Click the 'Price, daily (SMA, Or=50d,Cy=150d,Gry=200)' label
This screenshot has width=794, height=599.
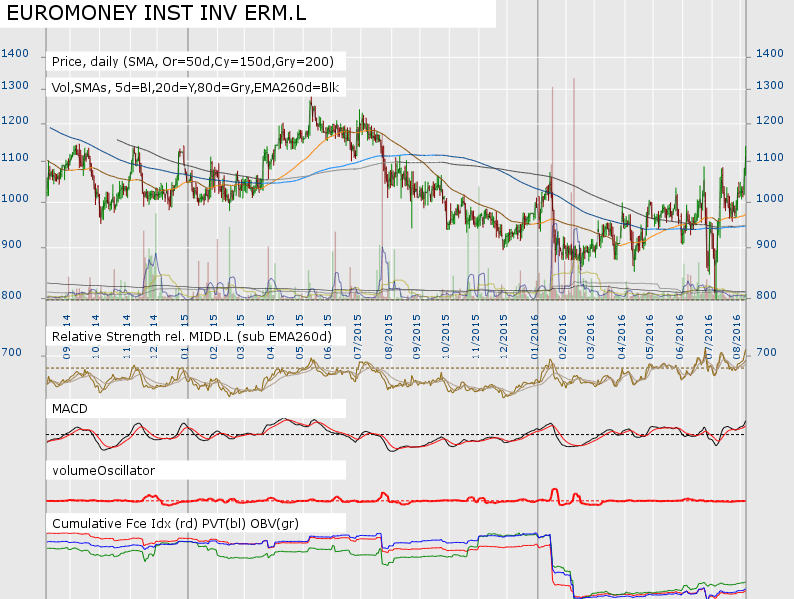[x=193, y=62]
